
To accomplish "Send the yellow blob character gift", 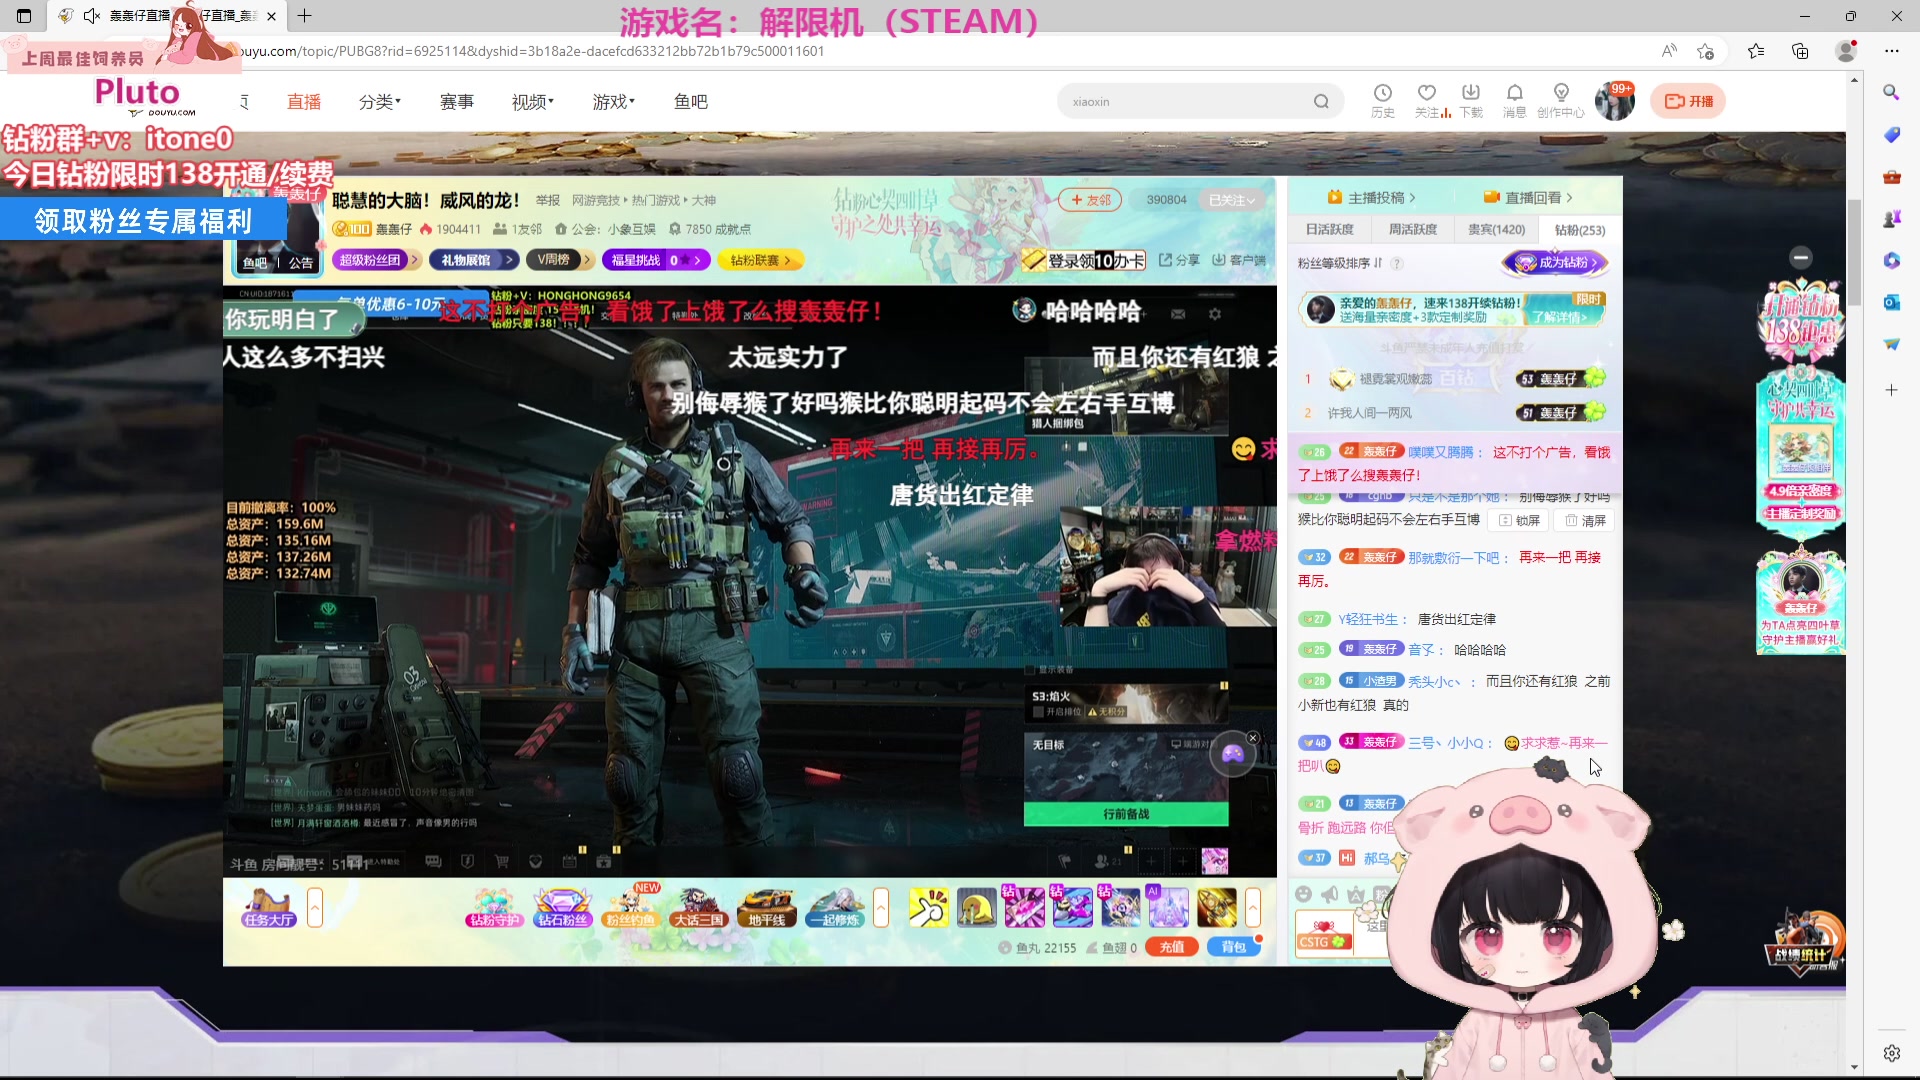I will coord(976,908).
